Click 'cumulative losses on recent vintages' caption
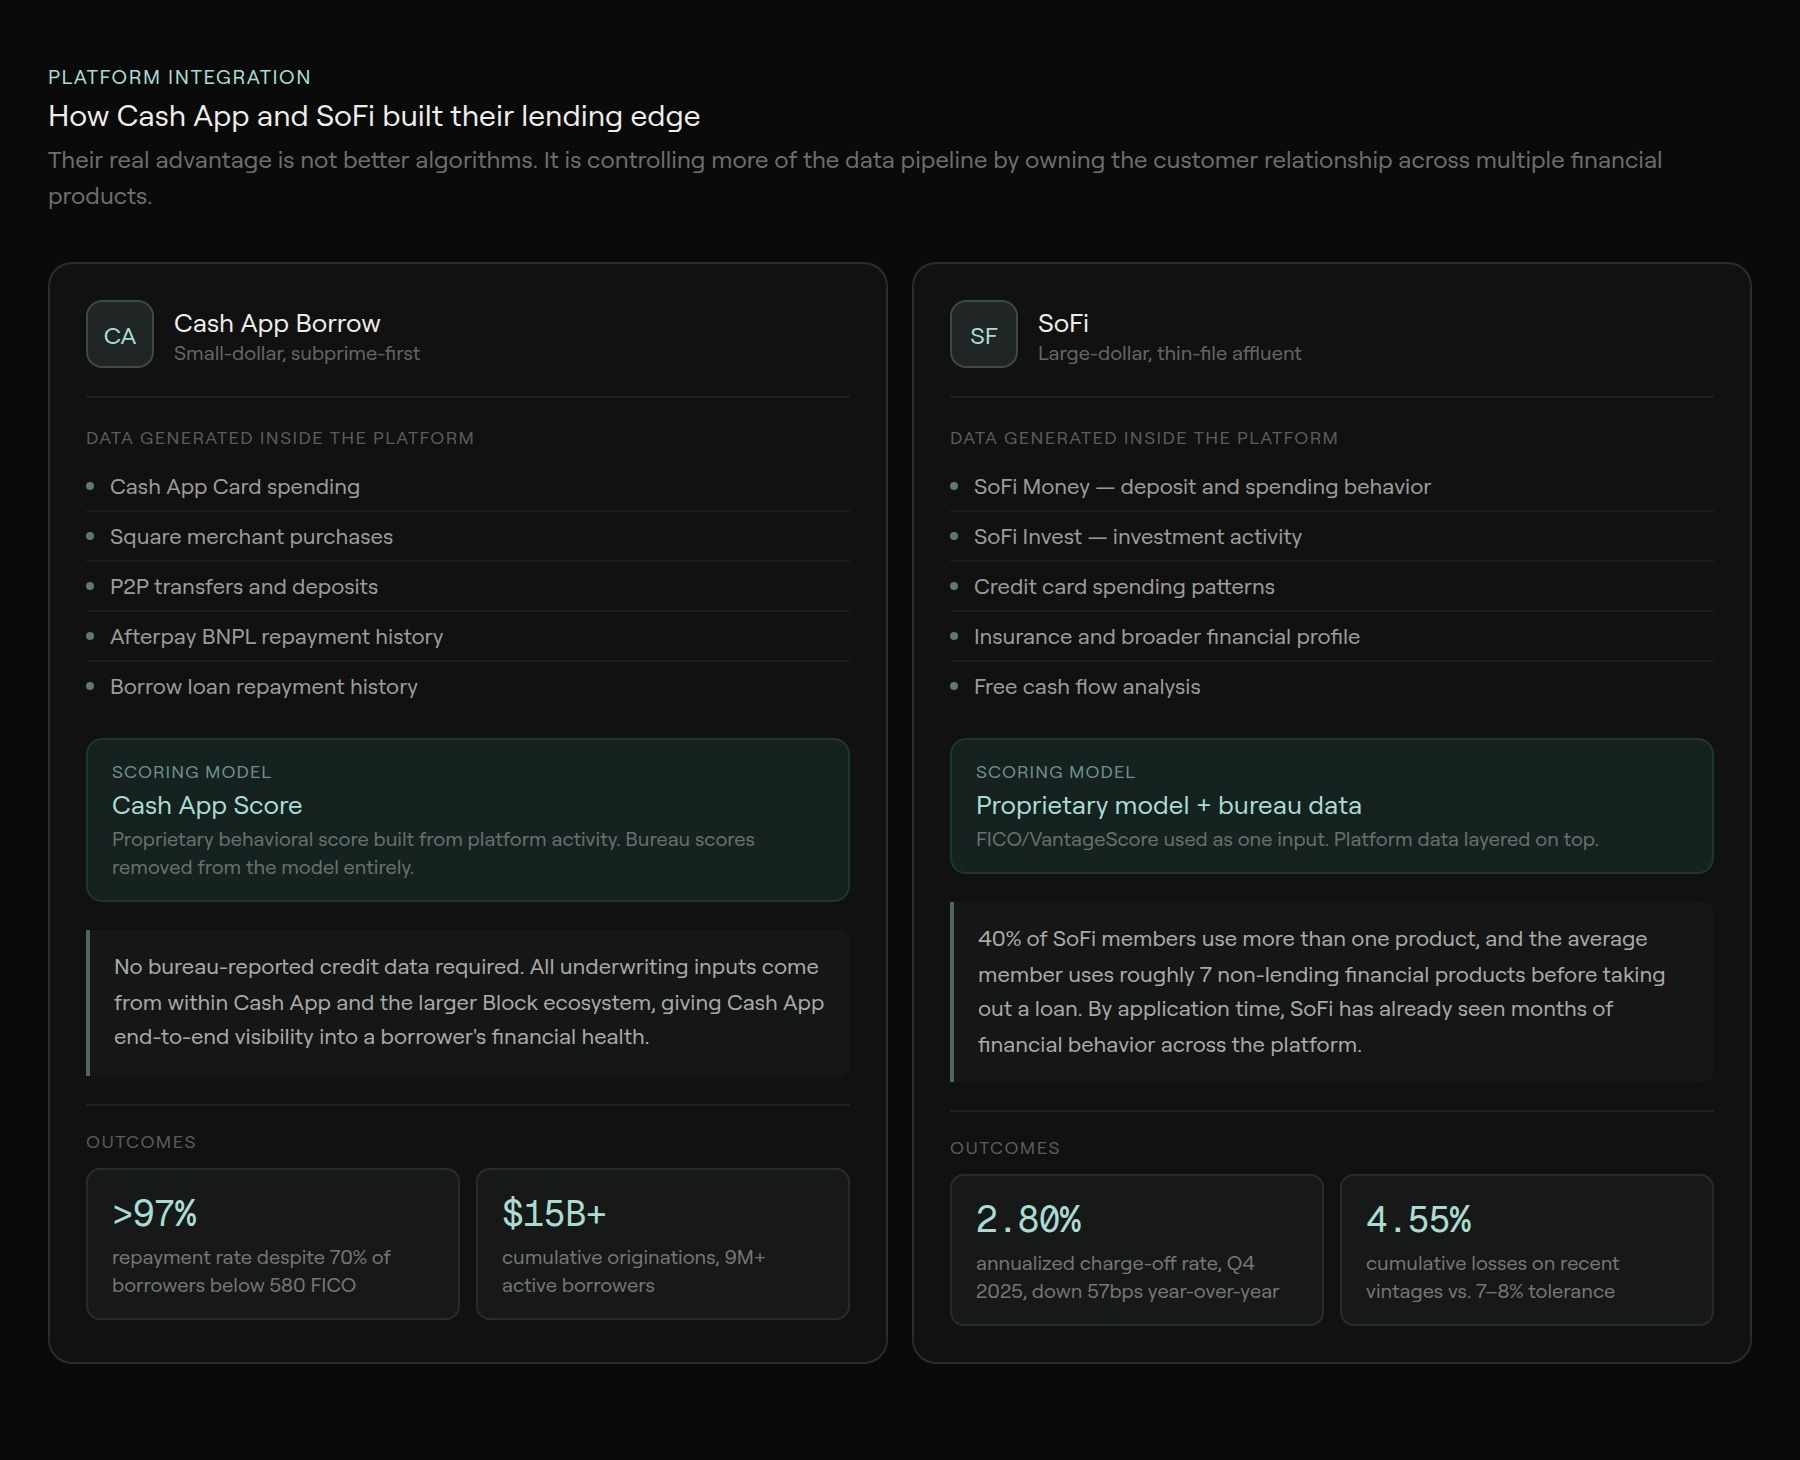Image resolution: width=1800 pixels, height=1460 pixels. pyautogui.click(x=1492, y=1277)
